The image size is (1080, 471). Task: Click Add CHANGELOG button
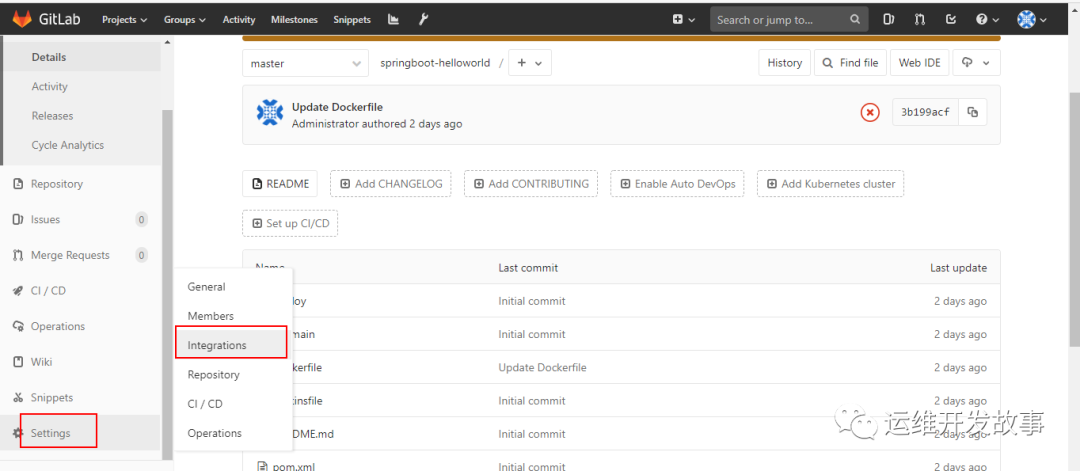(x=391, y=184)
